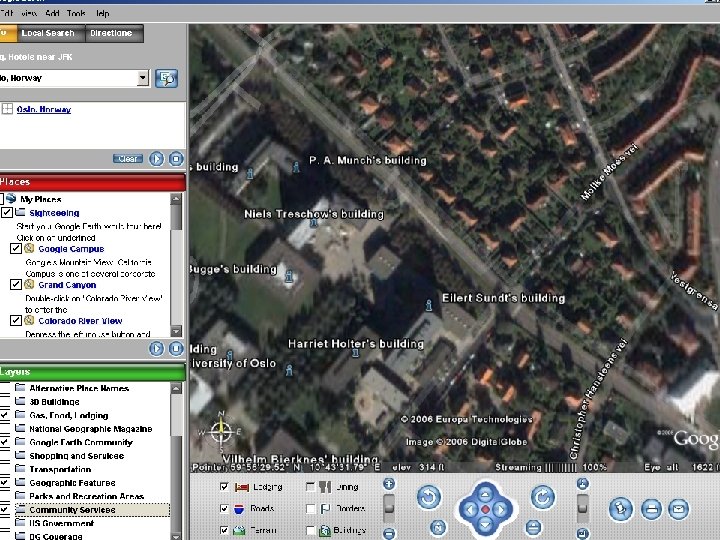
Task: Pan map right with navigation arrow
Action: click(x=501, y=509)
